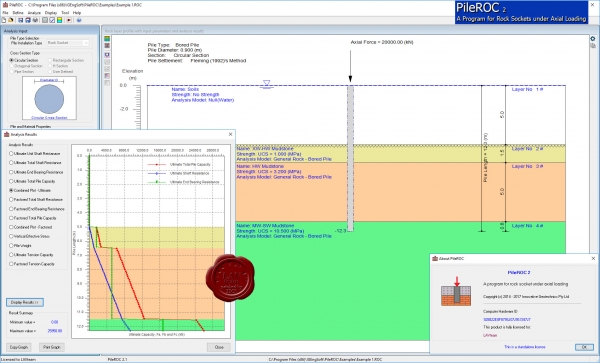Screen dimensions: 600x363
Task: Click the fifth greyed icon in profile side strip
Action: [107, 69]
